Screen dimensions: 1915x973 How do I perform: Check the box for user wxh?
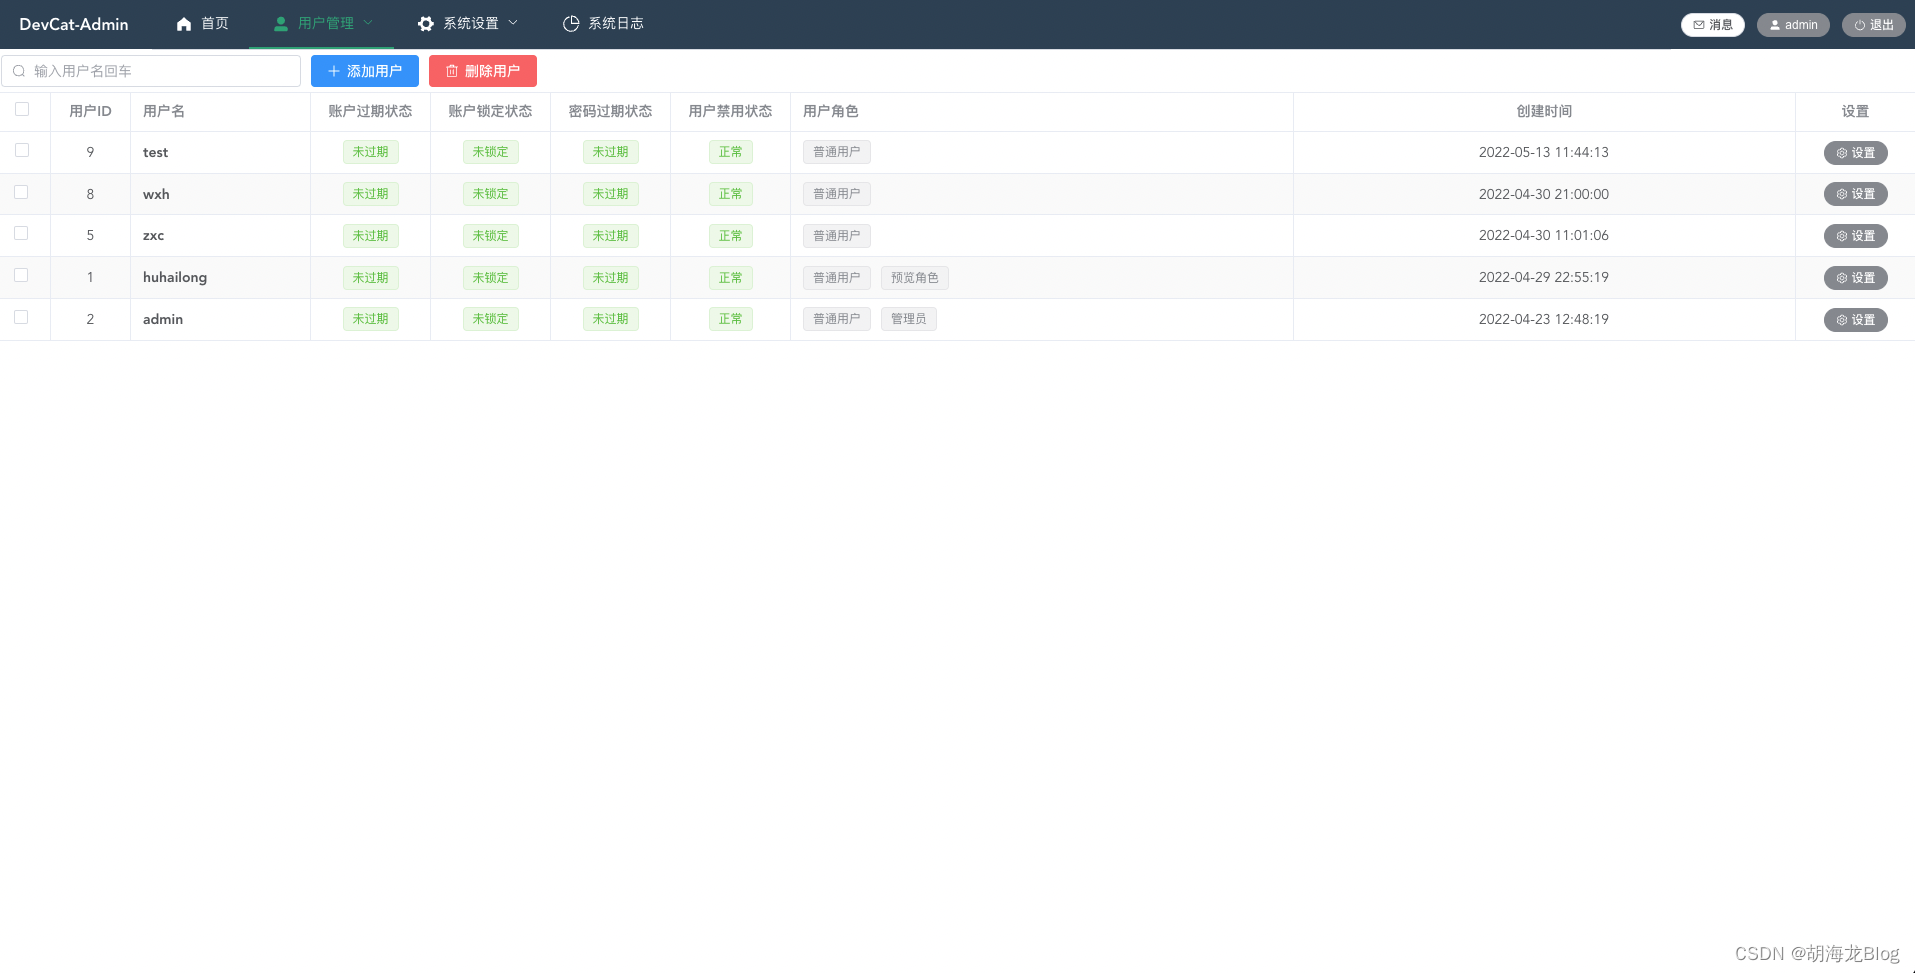pyautogui.click(x=22, y=192)
